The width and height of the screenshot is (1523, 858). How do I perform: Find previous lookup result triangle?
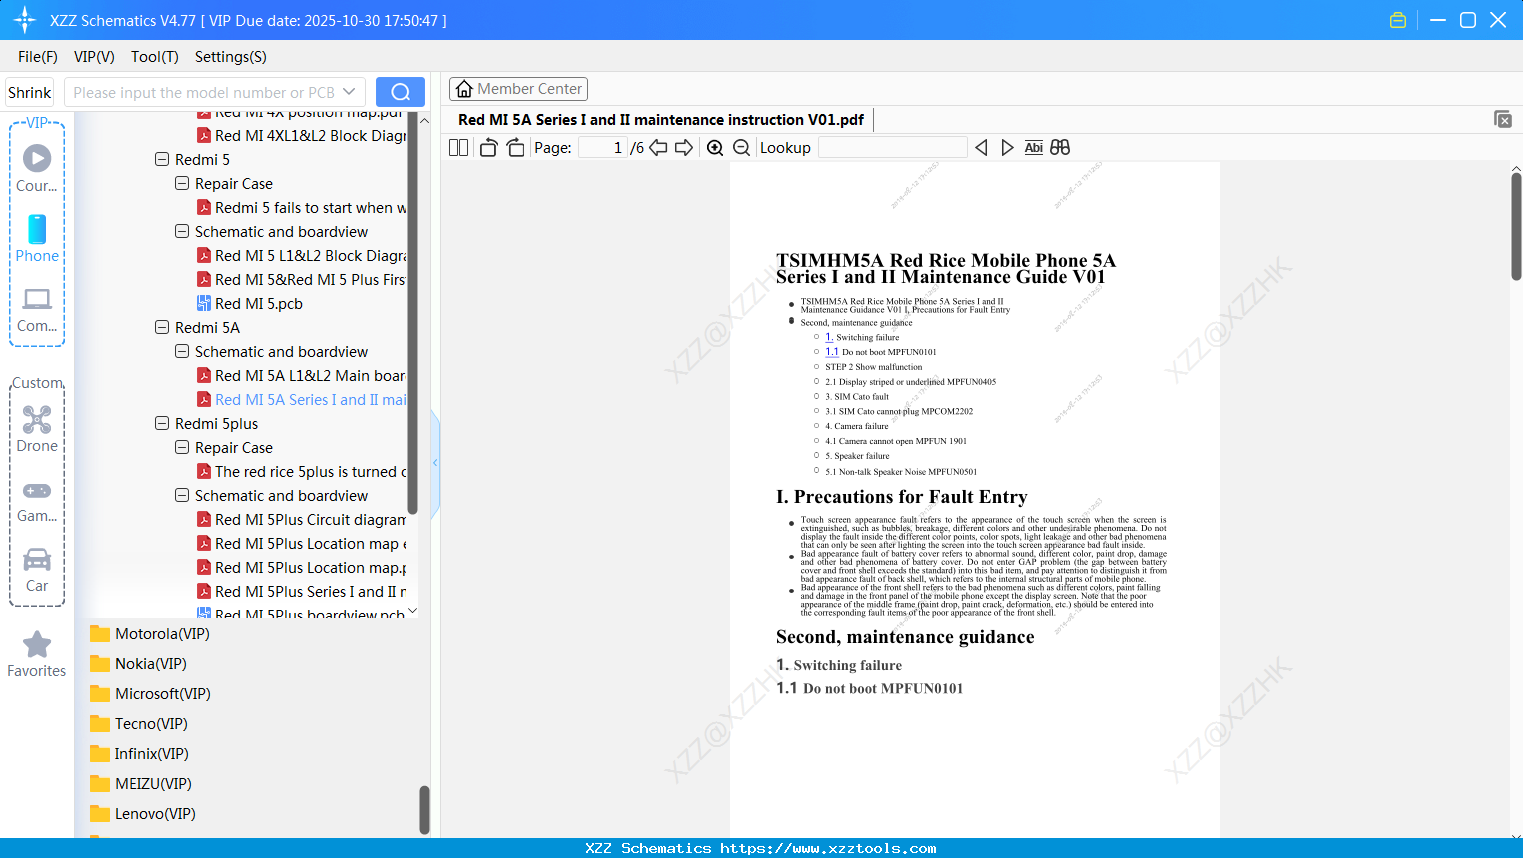[x=981, y=148]
